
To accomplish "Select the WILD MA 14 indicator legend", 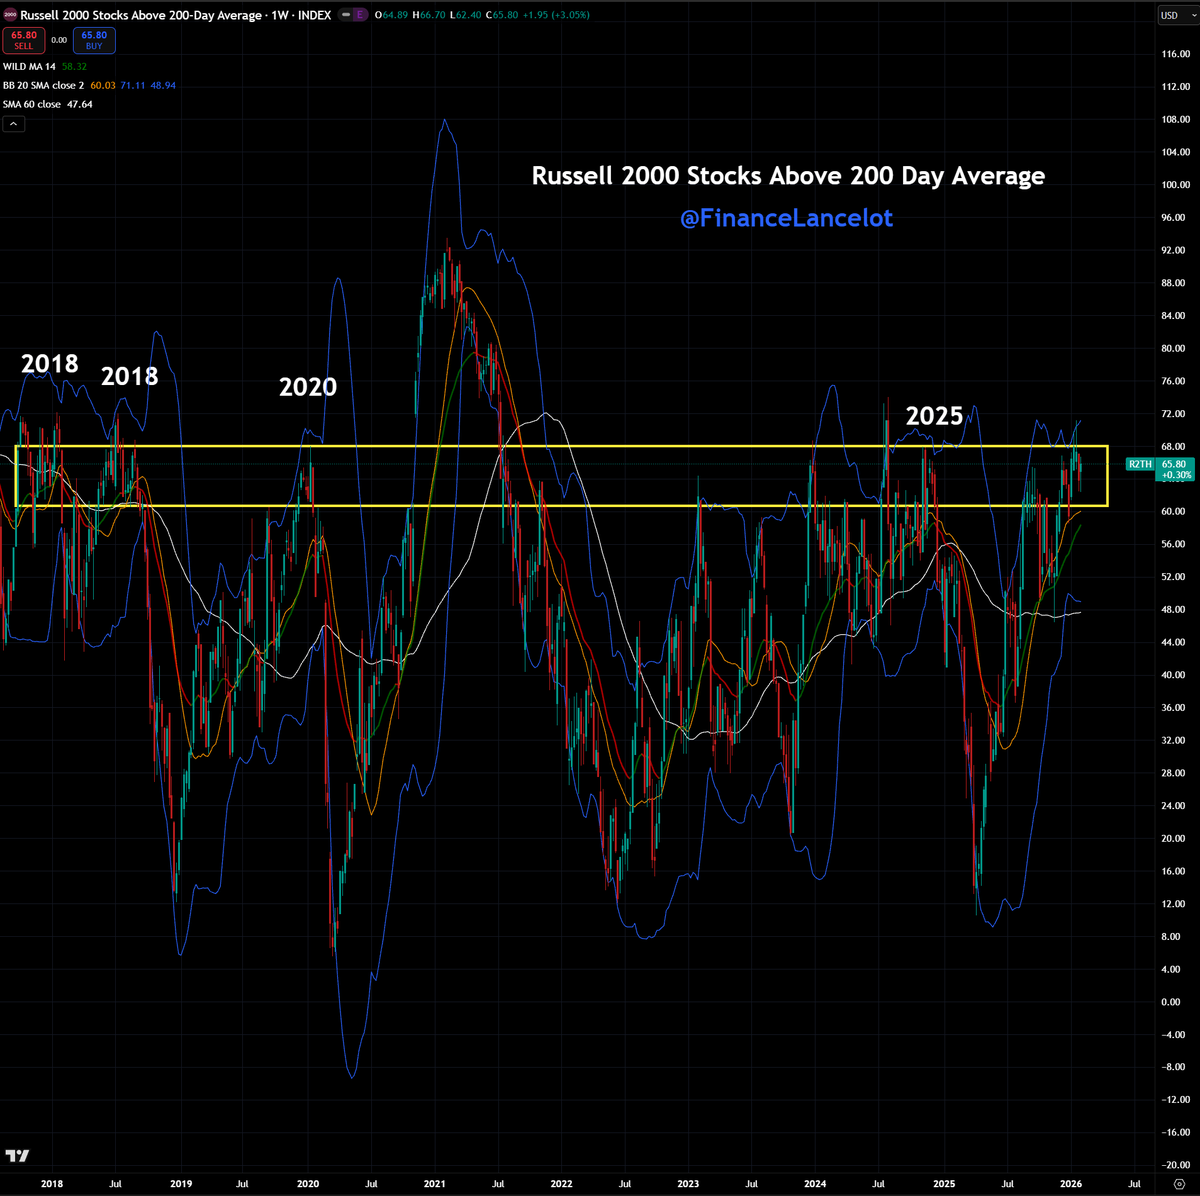I will pos(30,66).
